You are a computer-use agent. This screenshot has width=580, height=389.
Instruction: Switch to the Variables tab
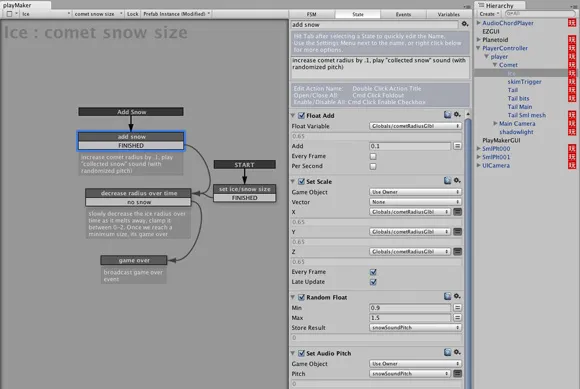click(449, 14)
